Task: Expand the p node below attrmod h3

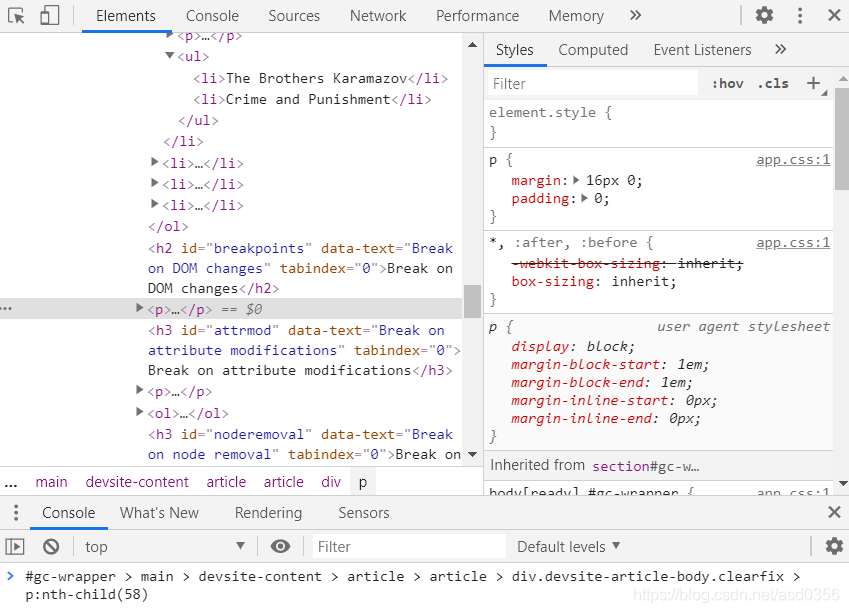Action: click(140, 390)
